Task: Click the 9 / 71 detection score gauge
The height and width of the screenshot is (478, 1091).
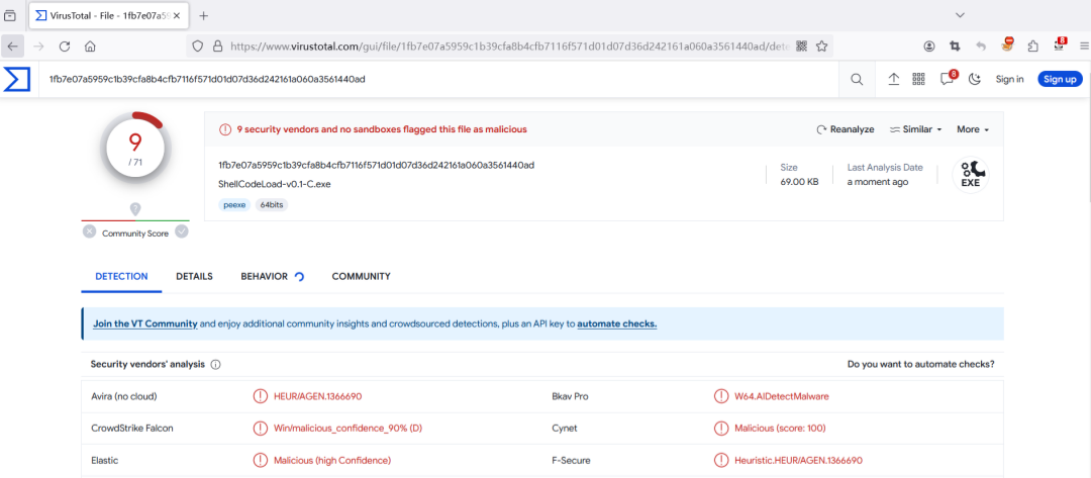Action: point(135,147)
